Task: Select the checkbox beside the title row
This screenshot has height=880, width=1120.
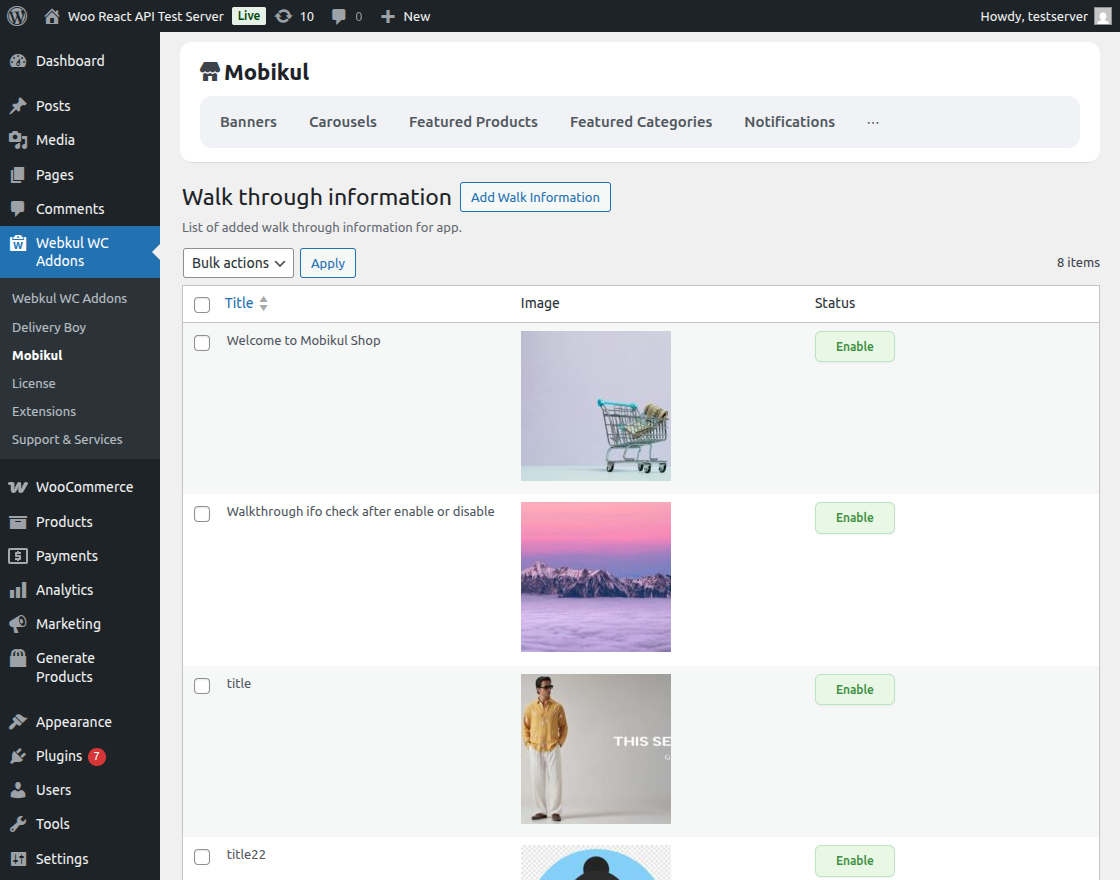Action: click(x=202, y=686)
